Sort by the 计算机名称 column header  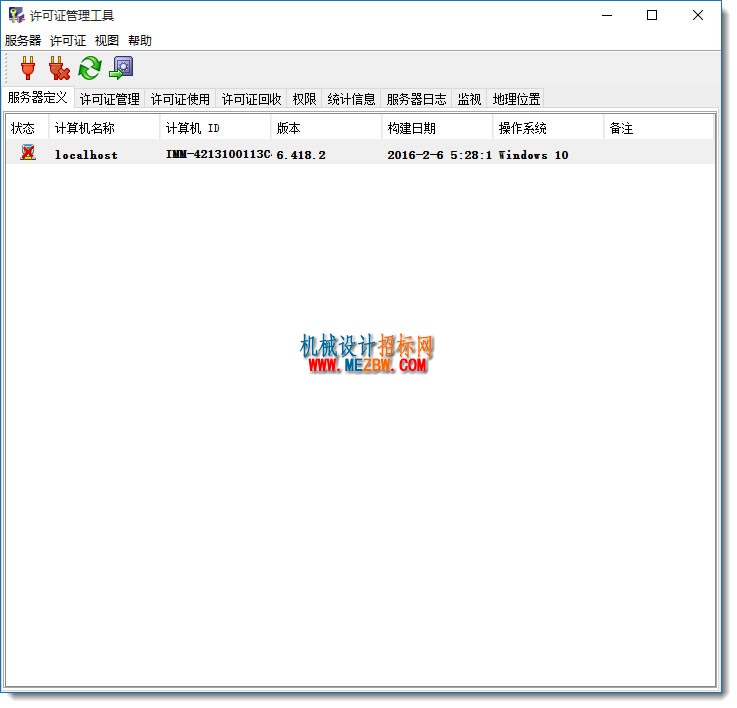(x=104, y=128)
